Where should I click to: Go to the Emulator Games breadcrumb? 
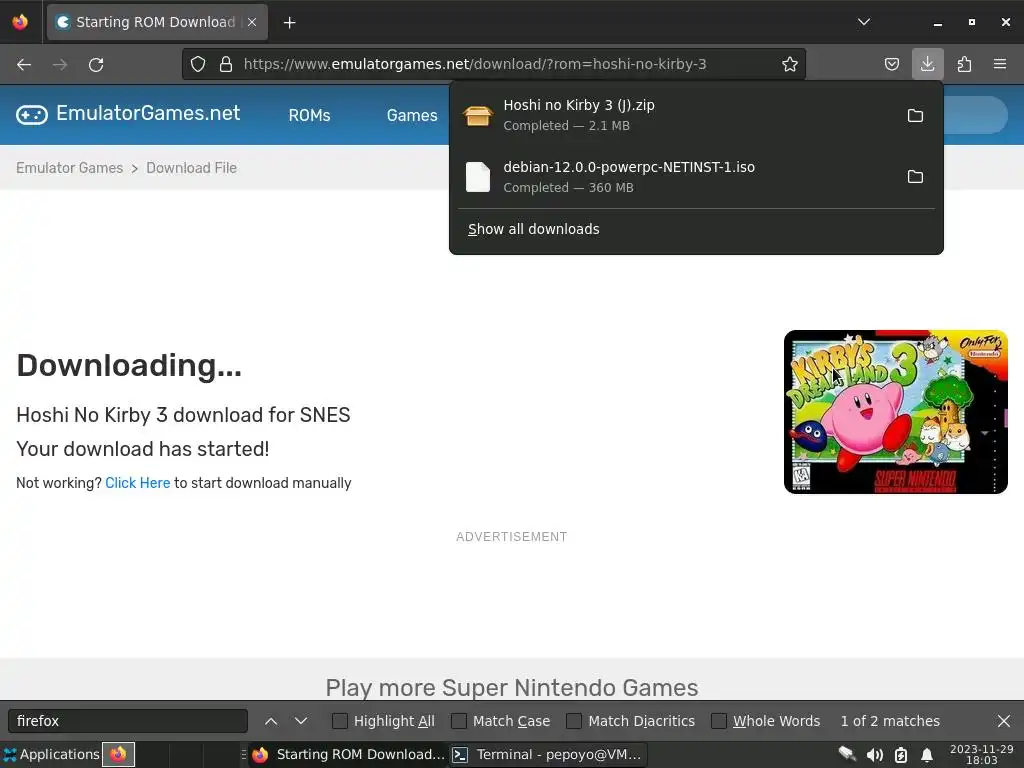69,168
